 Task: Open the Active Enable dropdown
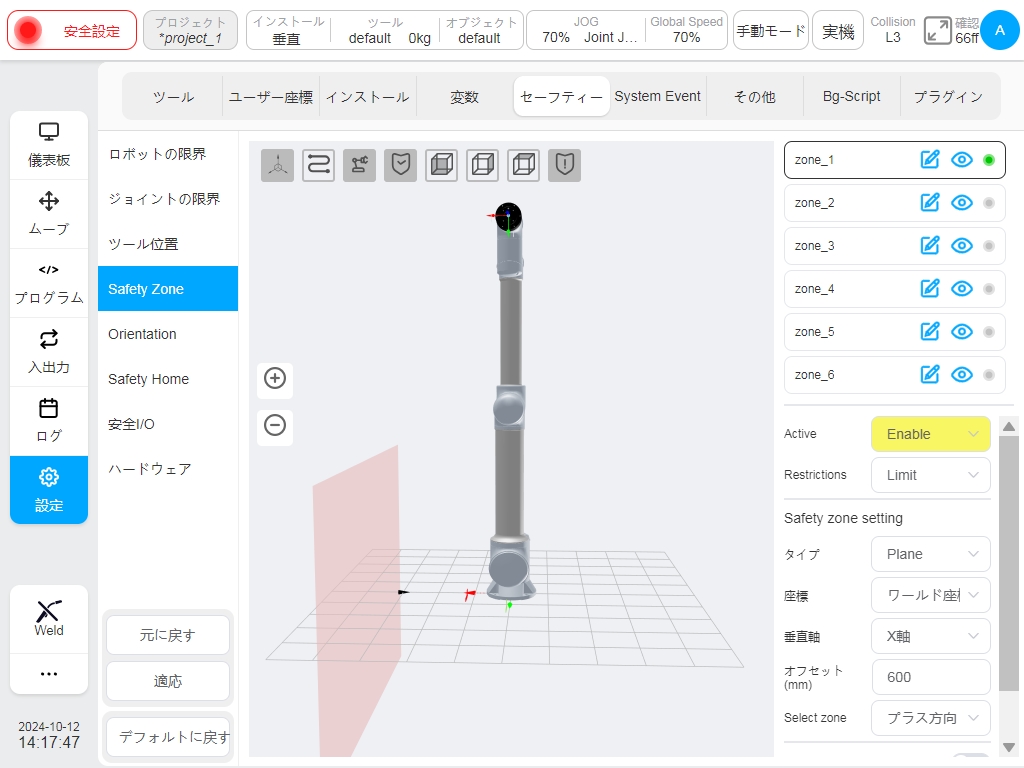[931, 434]
